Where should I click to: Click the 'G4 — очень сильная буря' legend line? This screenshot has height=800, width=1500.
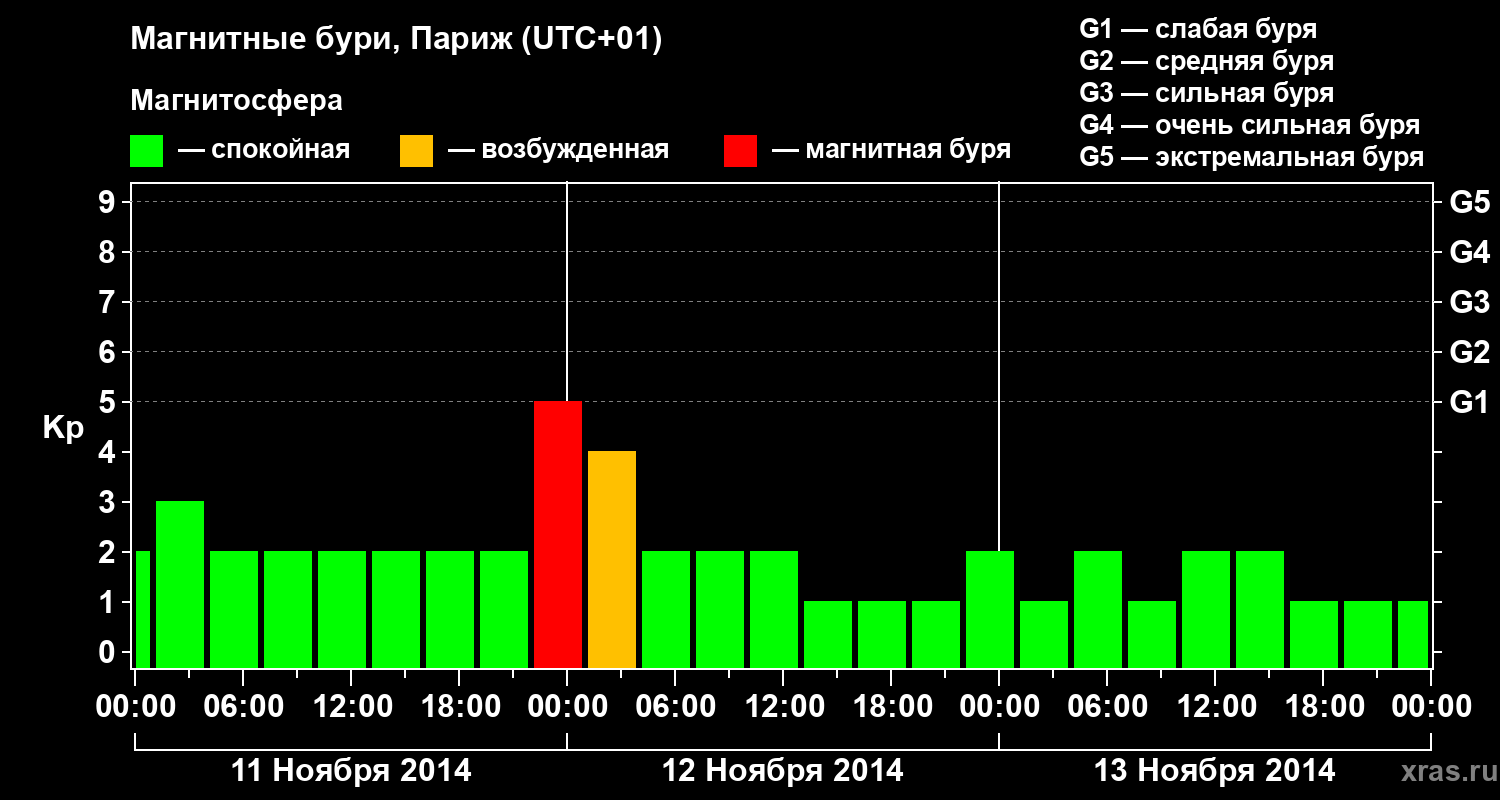[x=1250, y=125]
